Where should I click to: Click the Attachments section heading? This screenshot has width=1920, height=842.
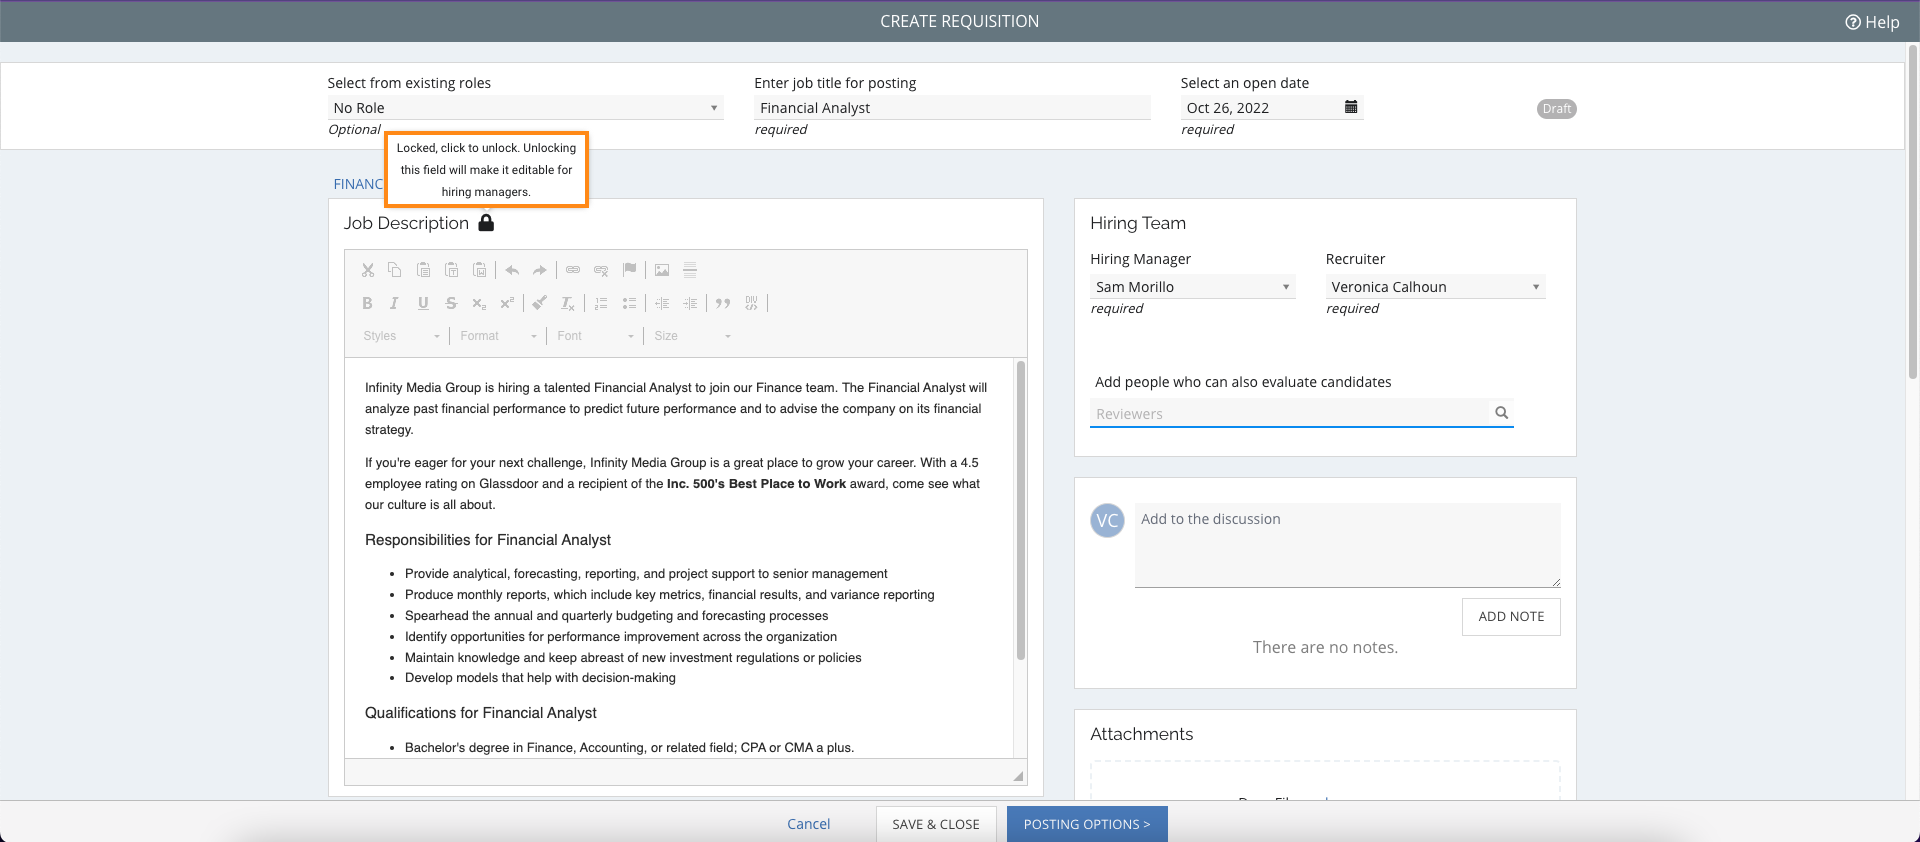pos(1142,734)
